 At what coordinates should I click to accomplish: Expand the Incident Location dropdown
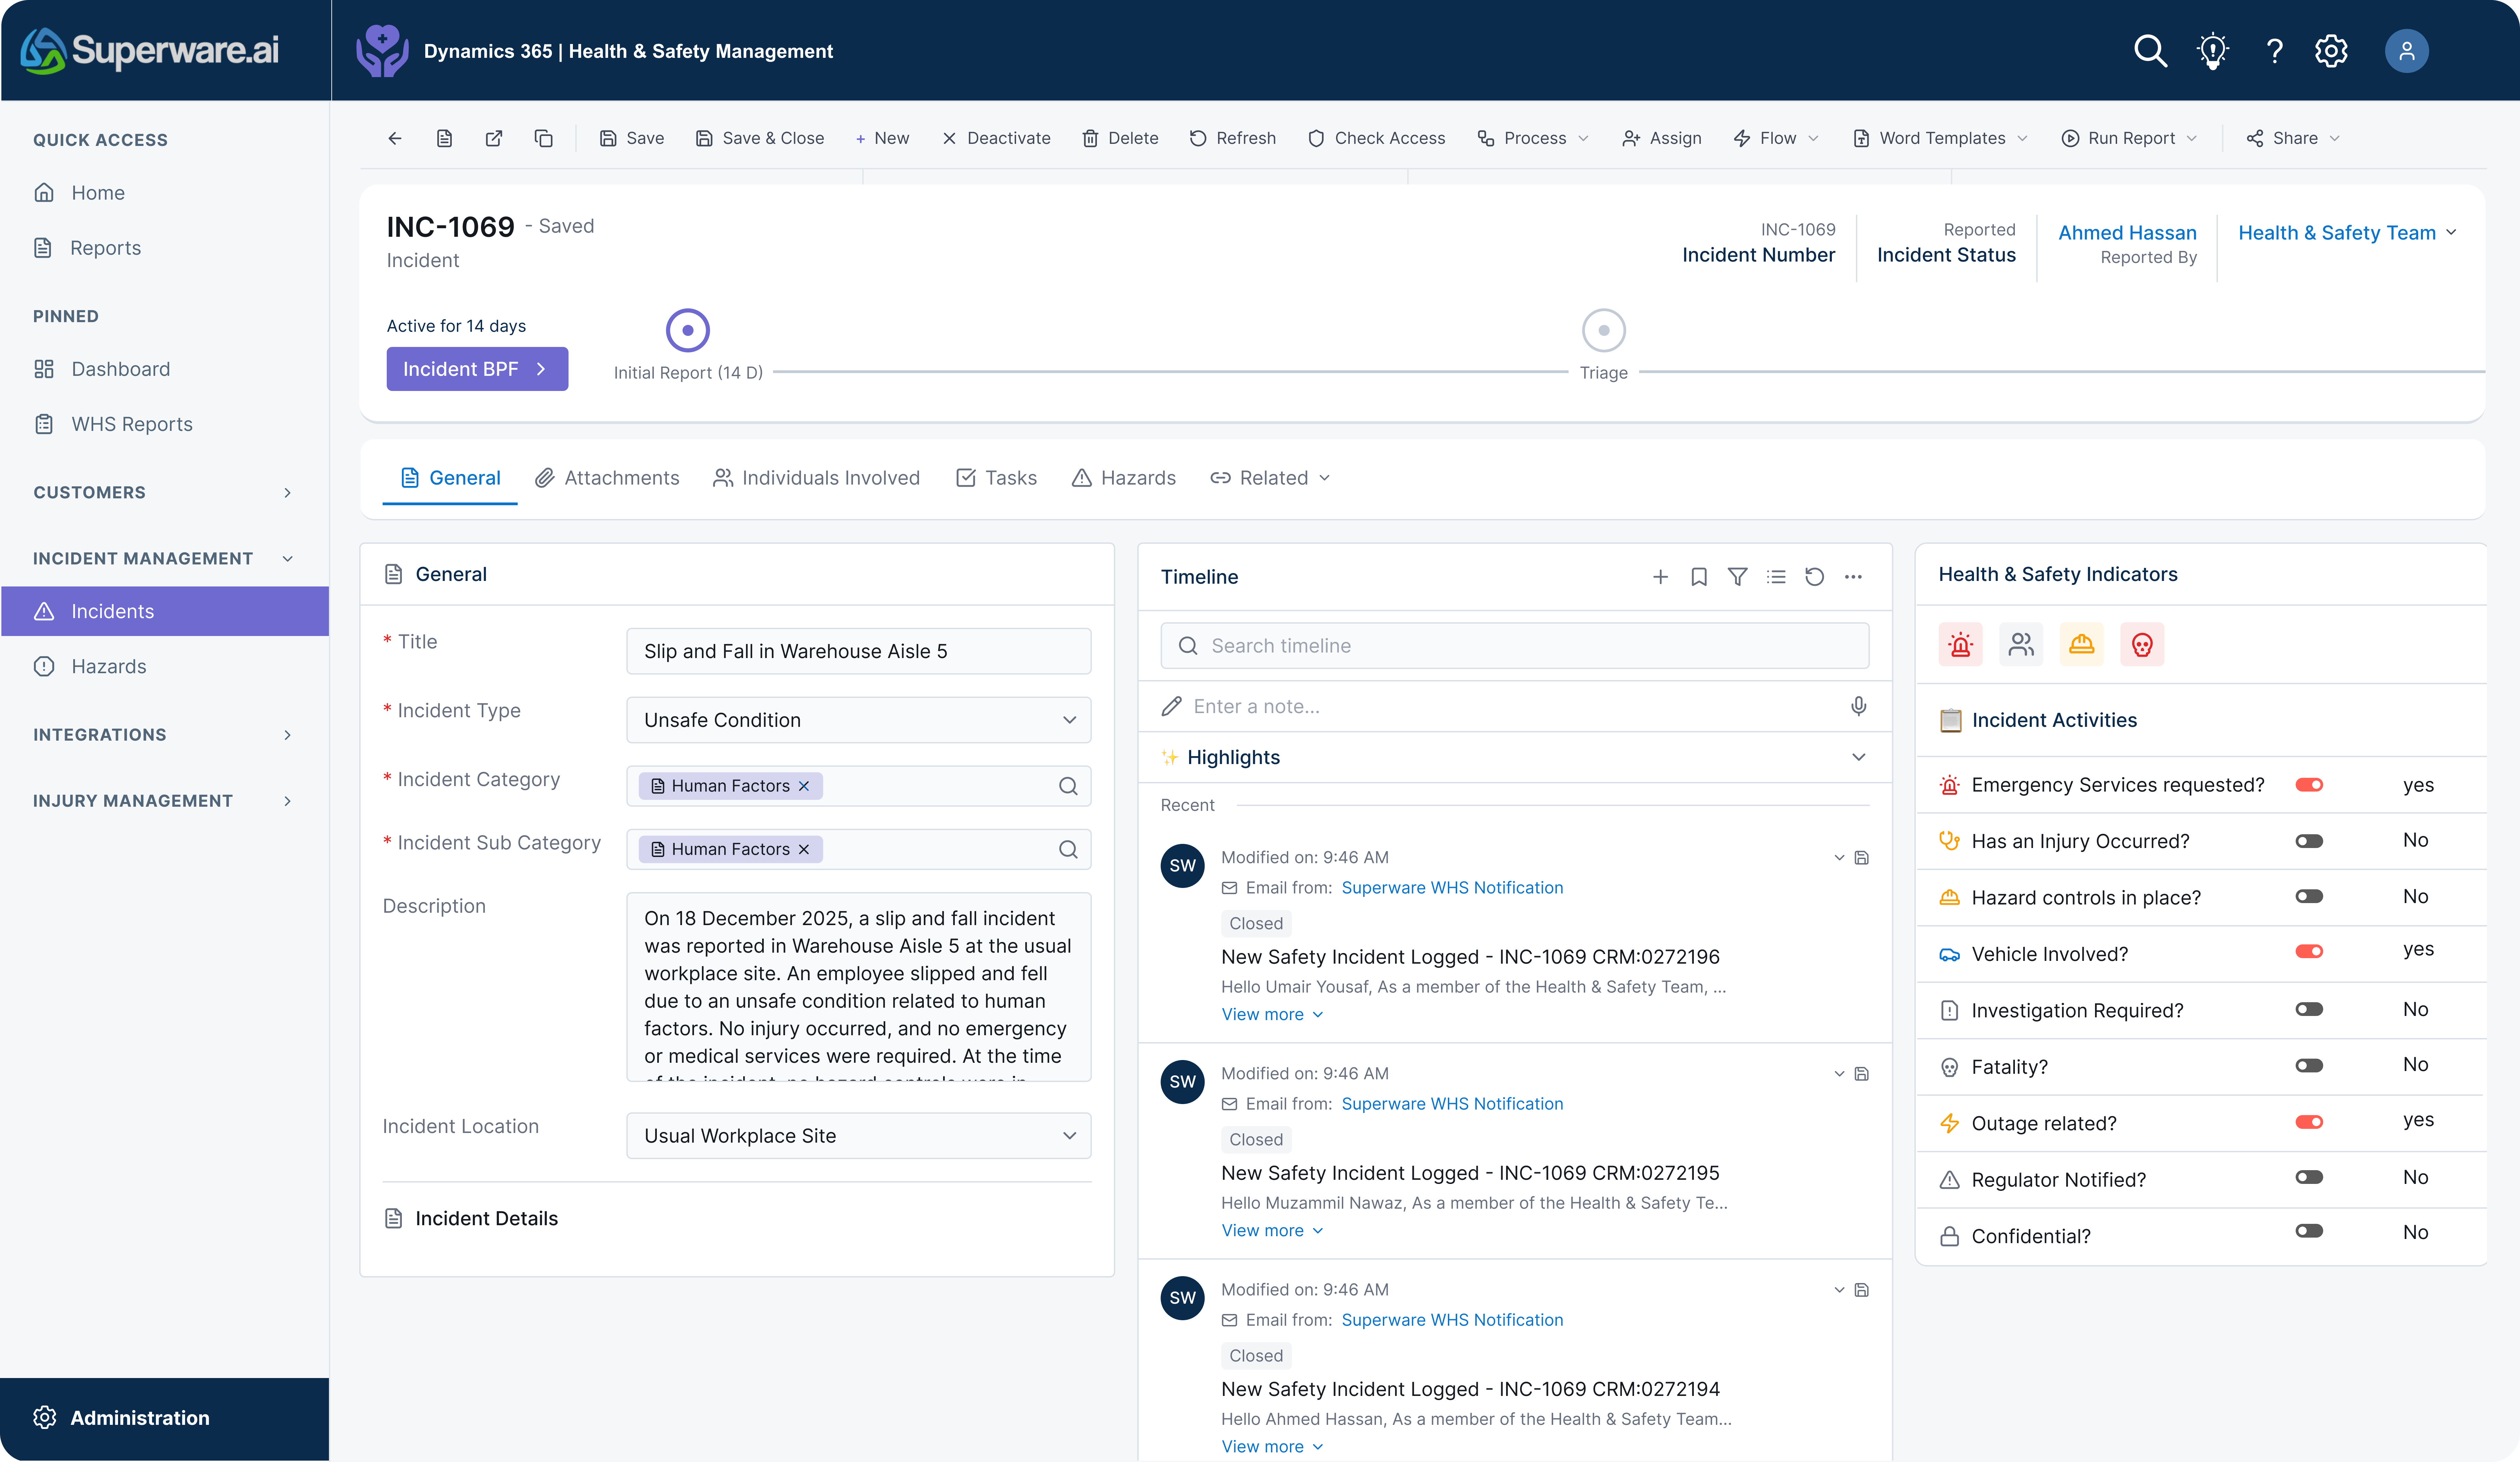pyautogui.click(x=858, y=1136)
